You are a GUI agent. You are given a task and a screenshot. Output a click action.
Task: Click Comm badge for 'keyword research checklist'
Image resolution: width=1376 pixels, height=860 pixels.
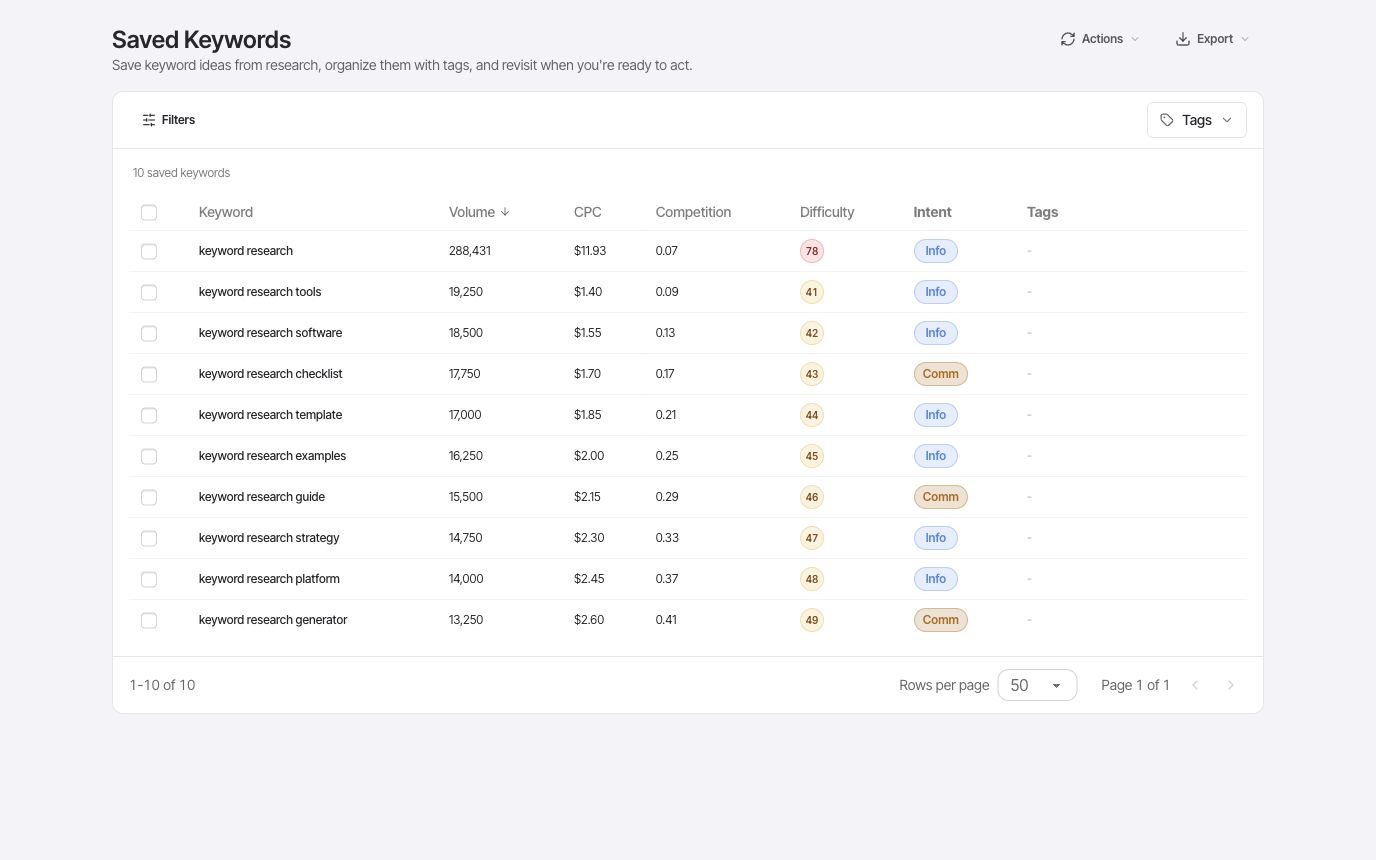[x=941, y=374]
